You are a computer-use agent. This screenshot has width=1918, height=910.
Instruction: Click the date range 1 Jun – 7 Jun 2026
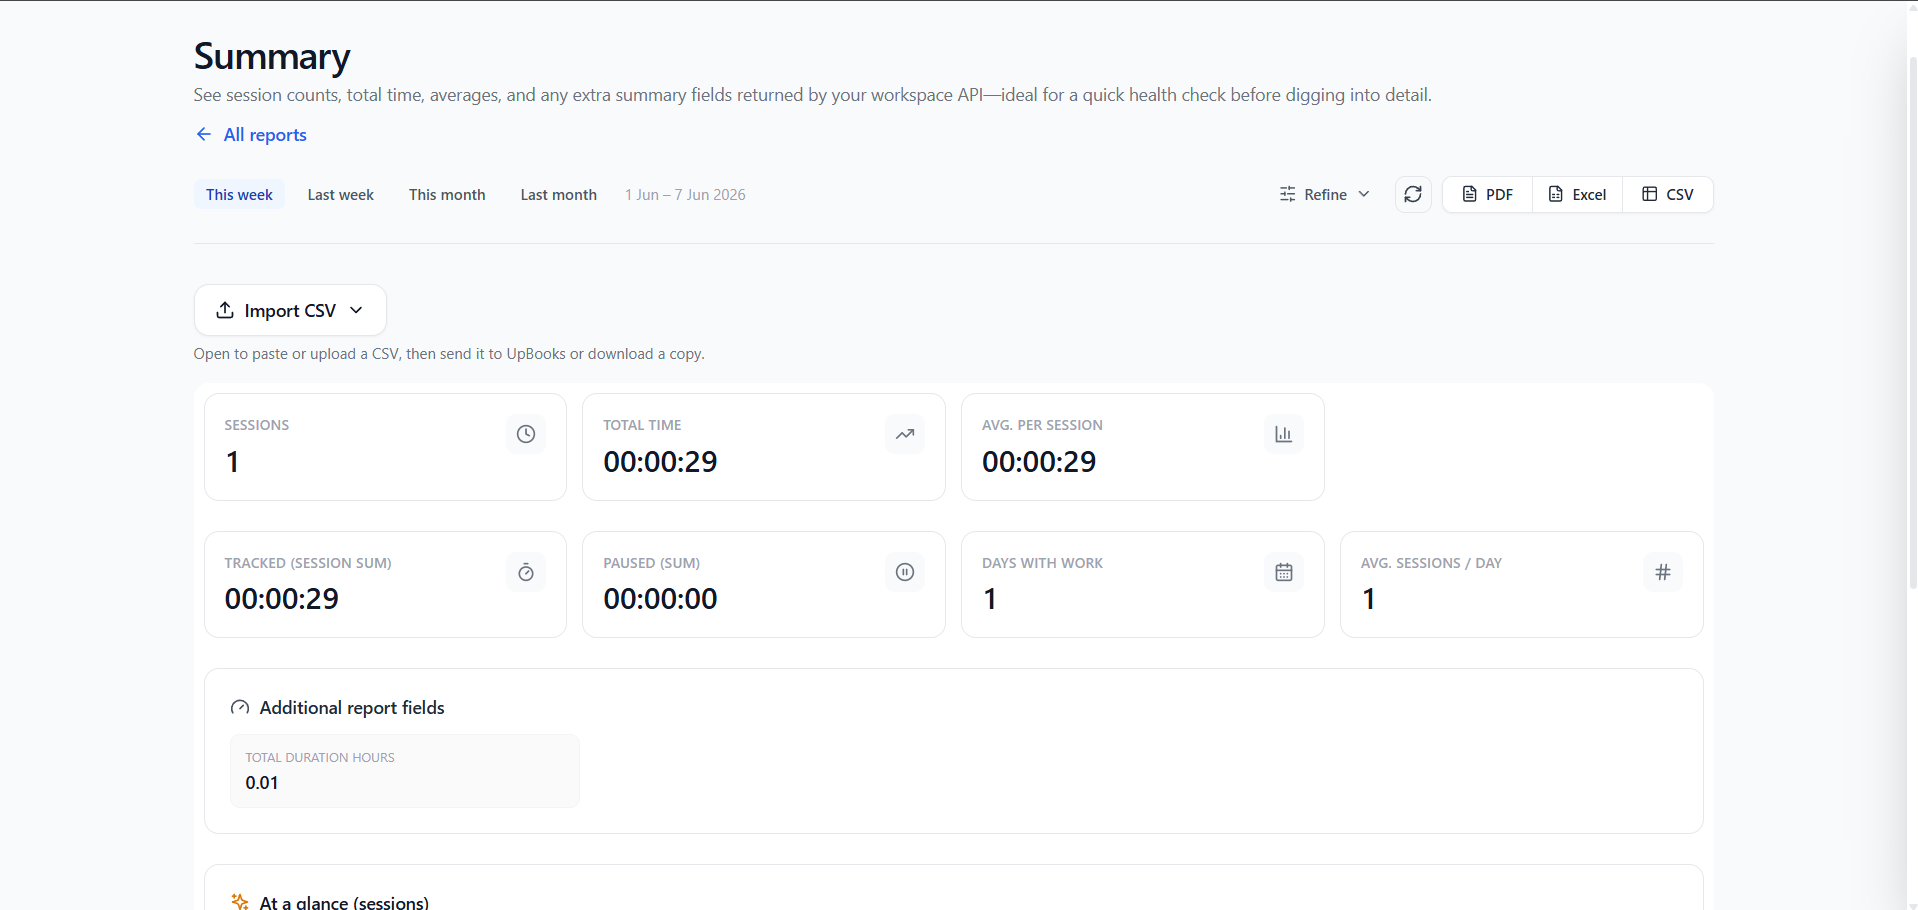pos(685,195)
